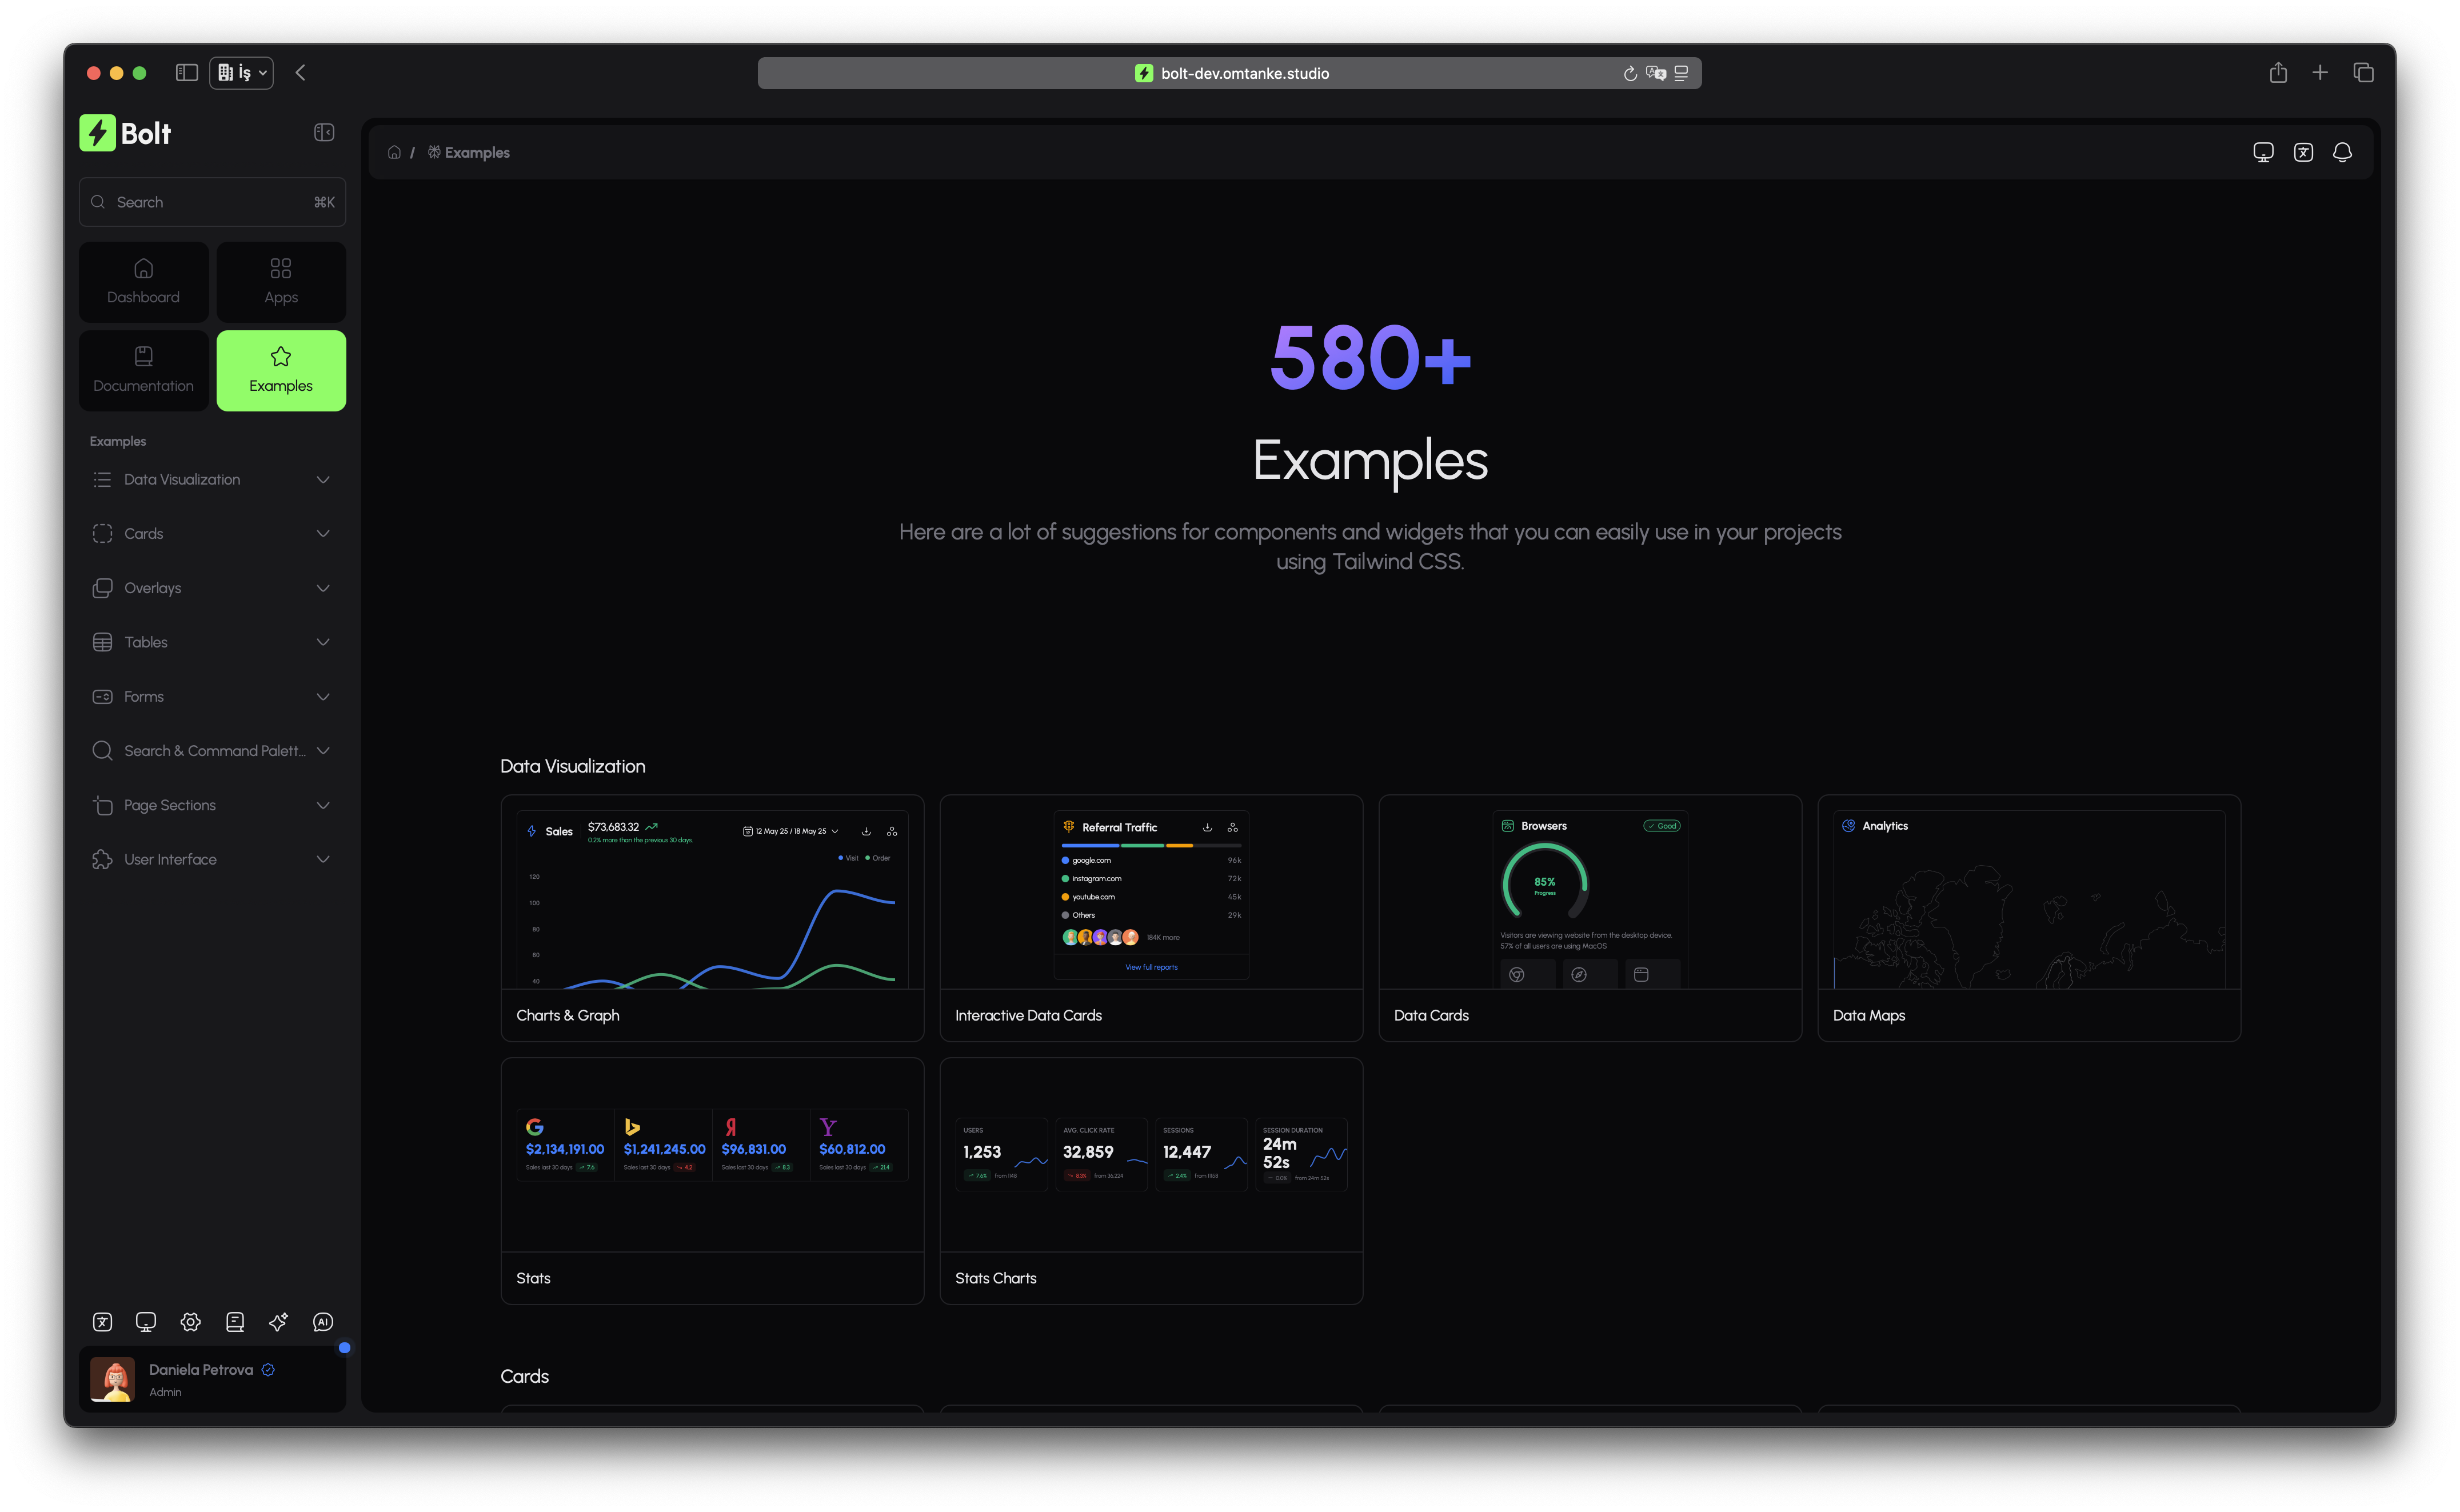
Task: Expand the Data Visualization section in sidebar
Action: [212, 479]
